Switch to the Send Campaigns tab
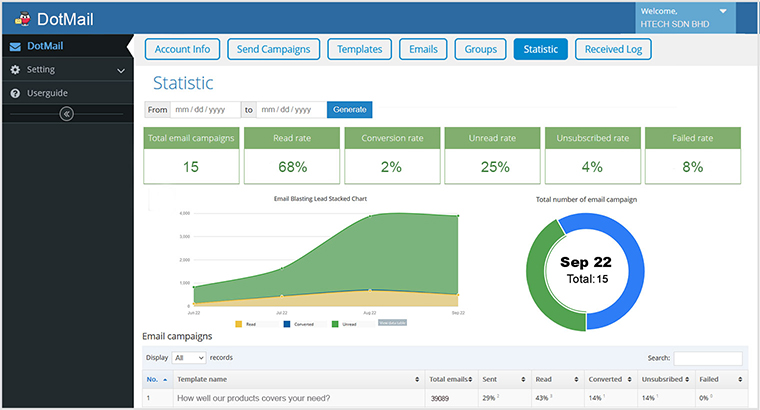The image size is (760, 410). tap(274, 49)
